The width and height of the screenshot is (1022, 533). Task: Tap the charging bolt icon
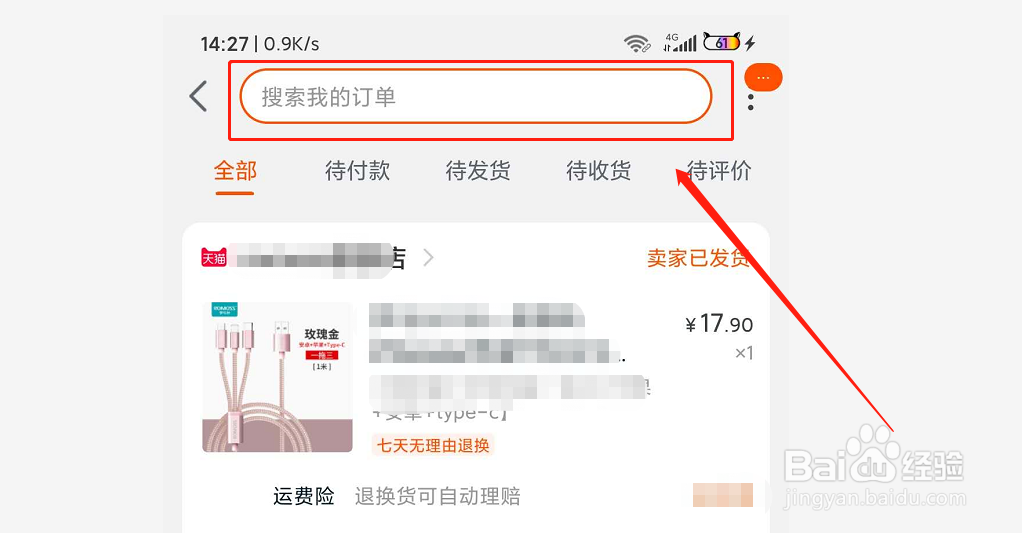click(x=750, y=43)
